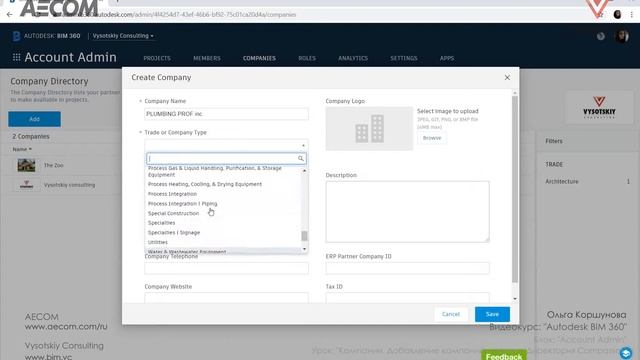The image size is (640, 360).
Task: Open the Apps tab
Action: [447, 58]
